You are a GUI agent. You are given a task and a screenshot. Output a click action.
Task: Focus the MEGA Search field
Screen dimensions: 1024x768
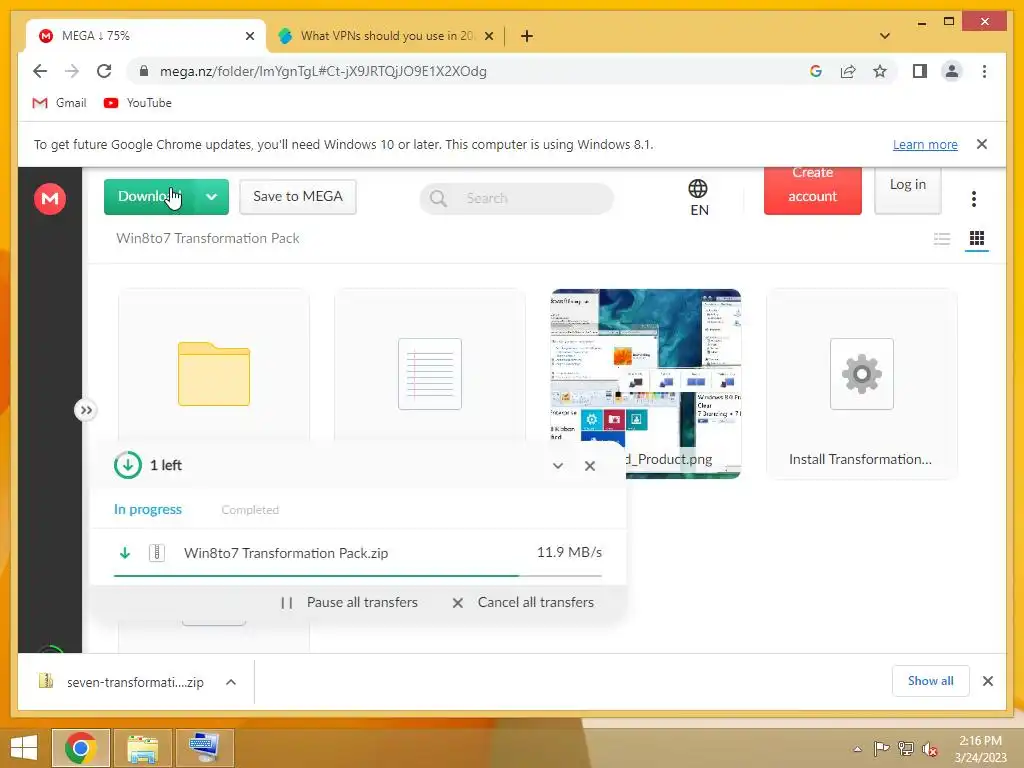517,198
